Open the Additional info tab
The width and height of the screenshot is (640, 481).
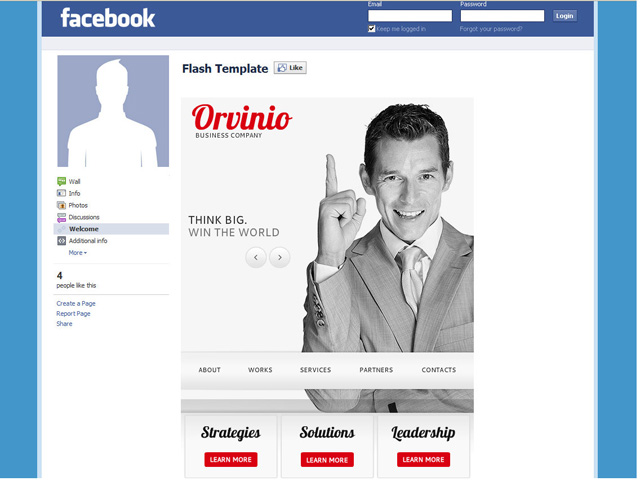click(x=88, y=241)
